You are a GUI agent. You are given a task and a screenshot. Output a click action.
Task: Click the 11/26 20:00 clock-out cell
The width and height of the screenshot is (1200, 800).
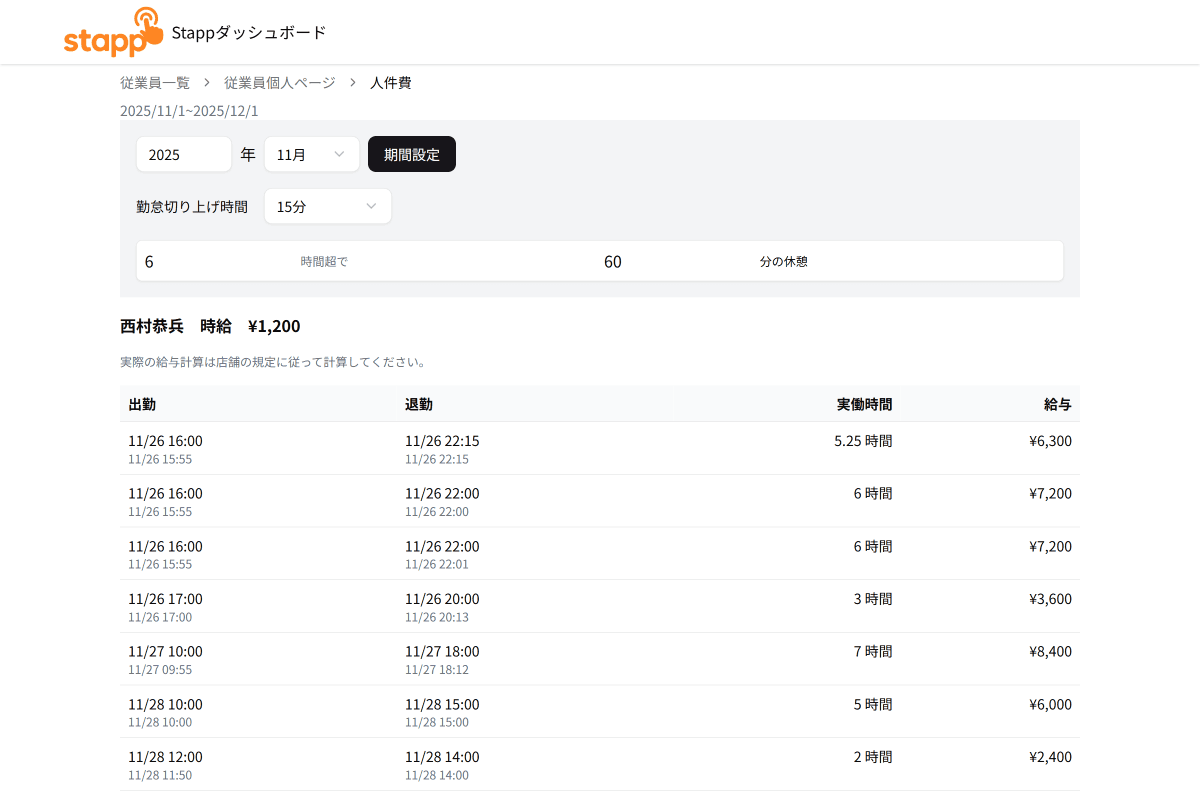tap(442, 600)
